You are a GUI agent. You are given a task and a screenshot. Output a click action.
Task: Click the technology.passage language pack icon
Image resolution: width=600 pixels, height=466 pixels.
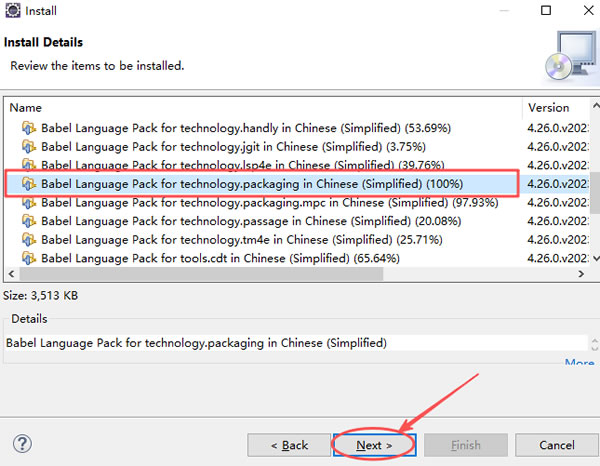tap(29, 222)
